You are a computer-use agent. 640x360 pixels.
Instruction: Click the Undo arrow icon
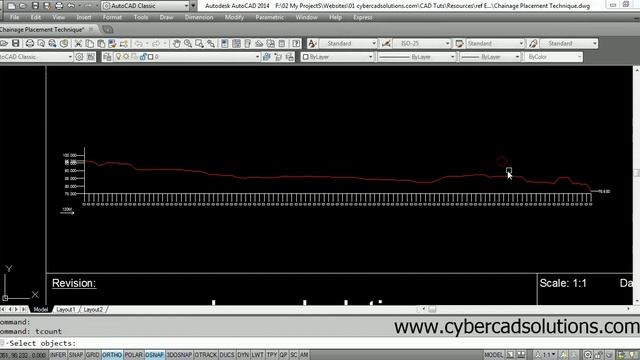[139, 43]
